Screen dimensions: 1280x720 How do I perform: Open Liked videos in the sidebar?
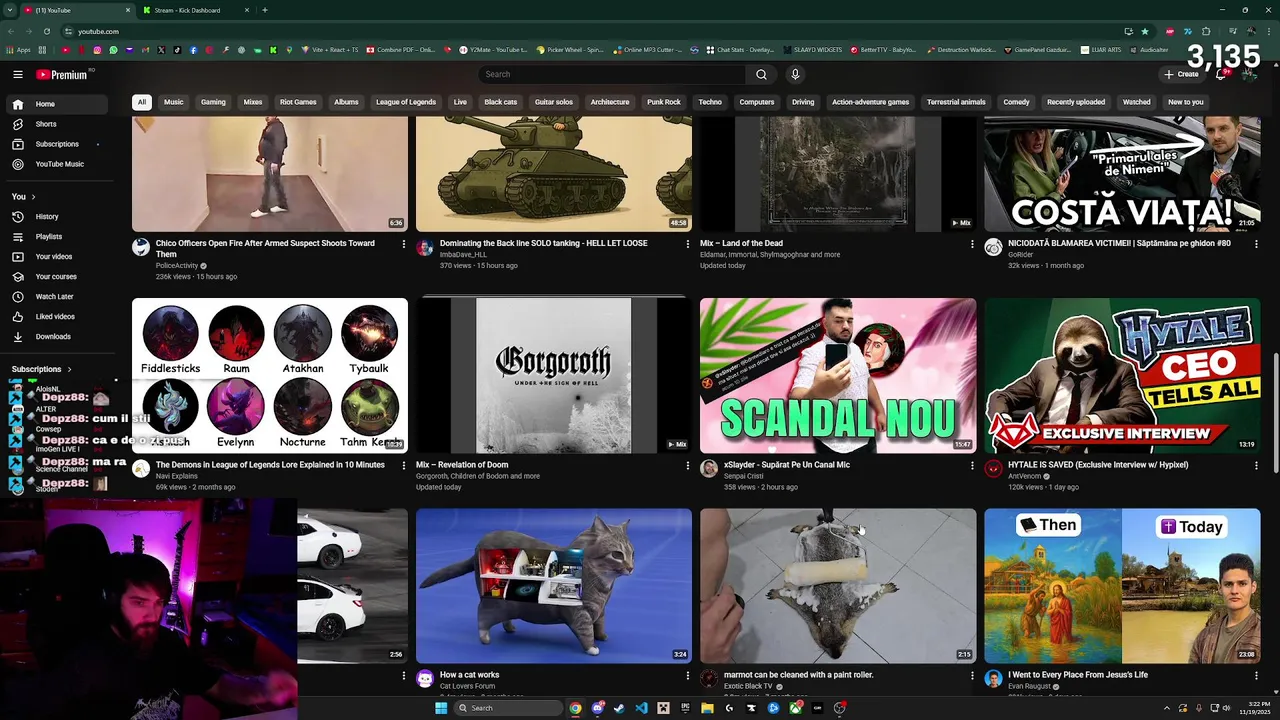[x=56, y=317]
